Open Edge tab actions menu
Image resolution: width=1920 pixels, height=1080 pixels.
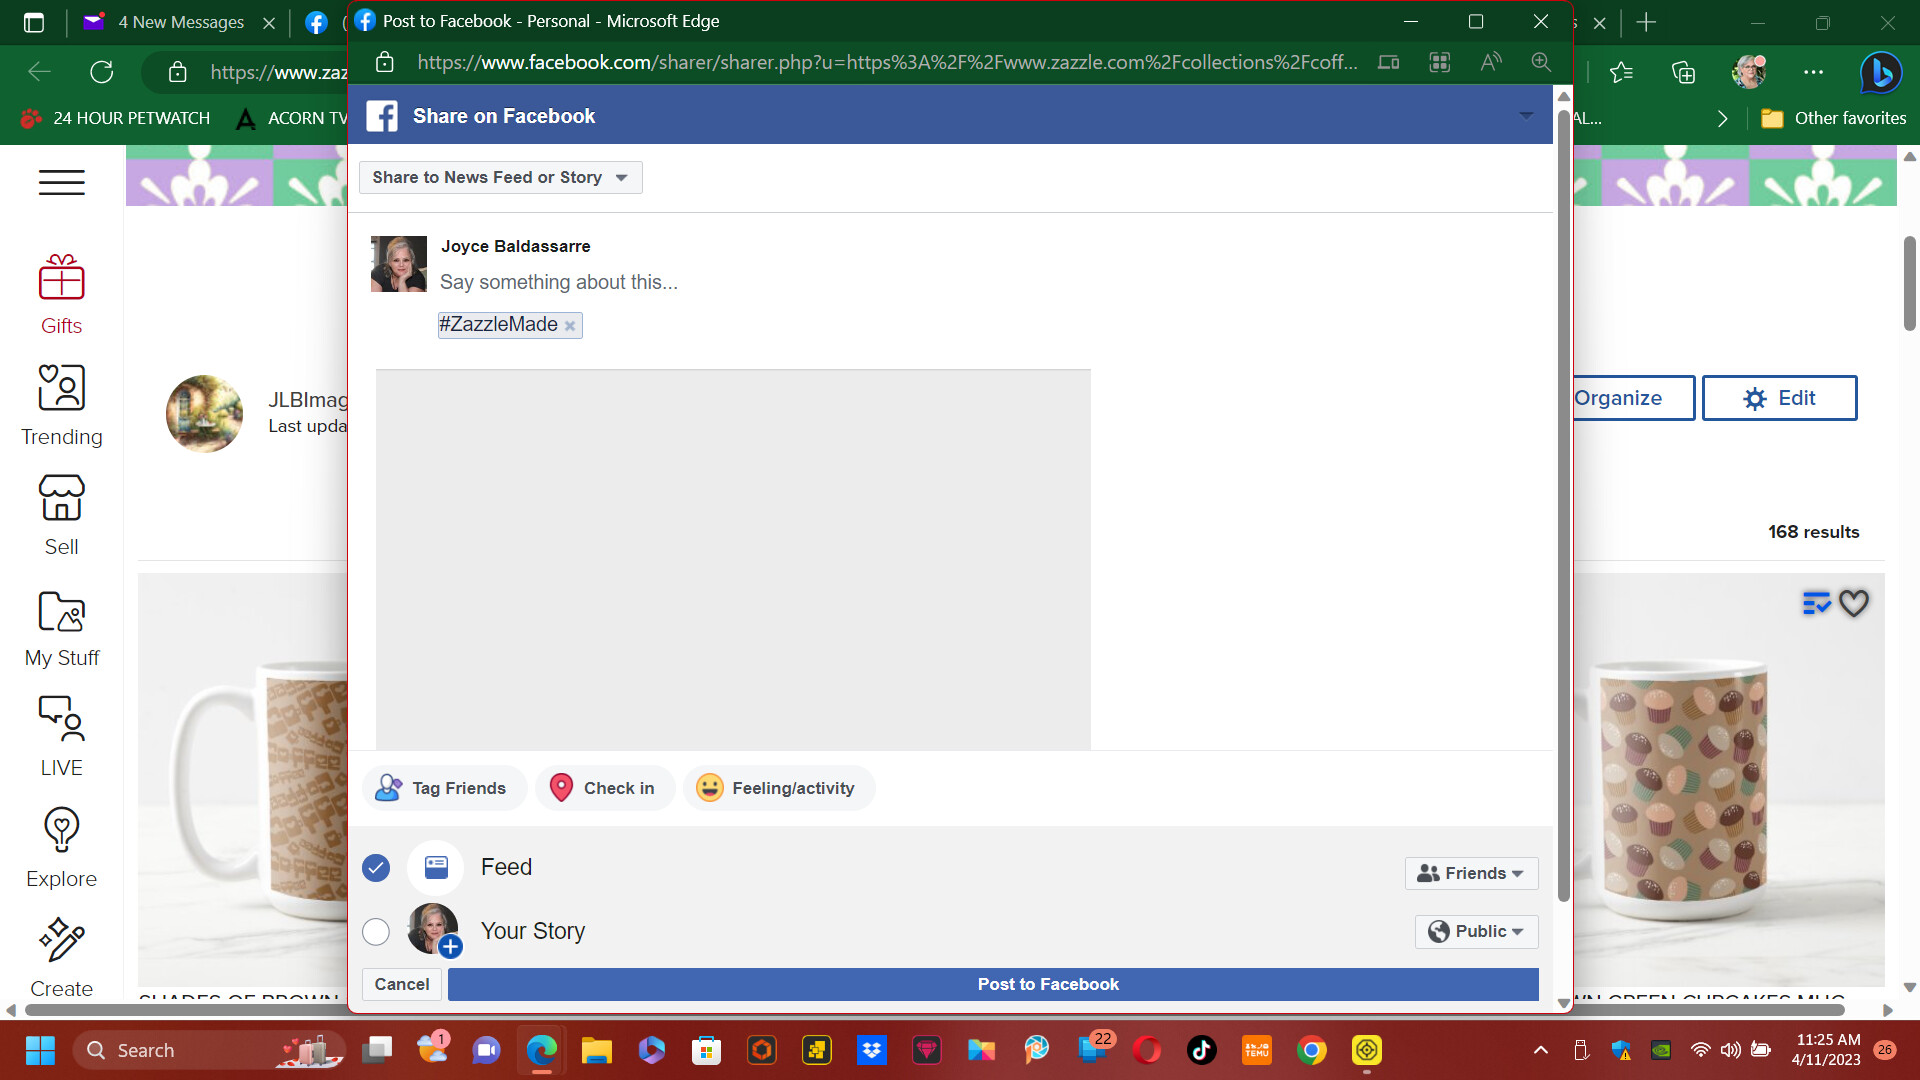point(33,22)
